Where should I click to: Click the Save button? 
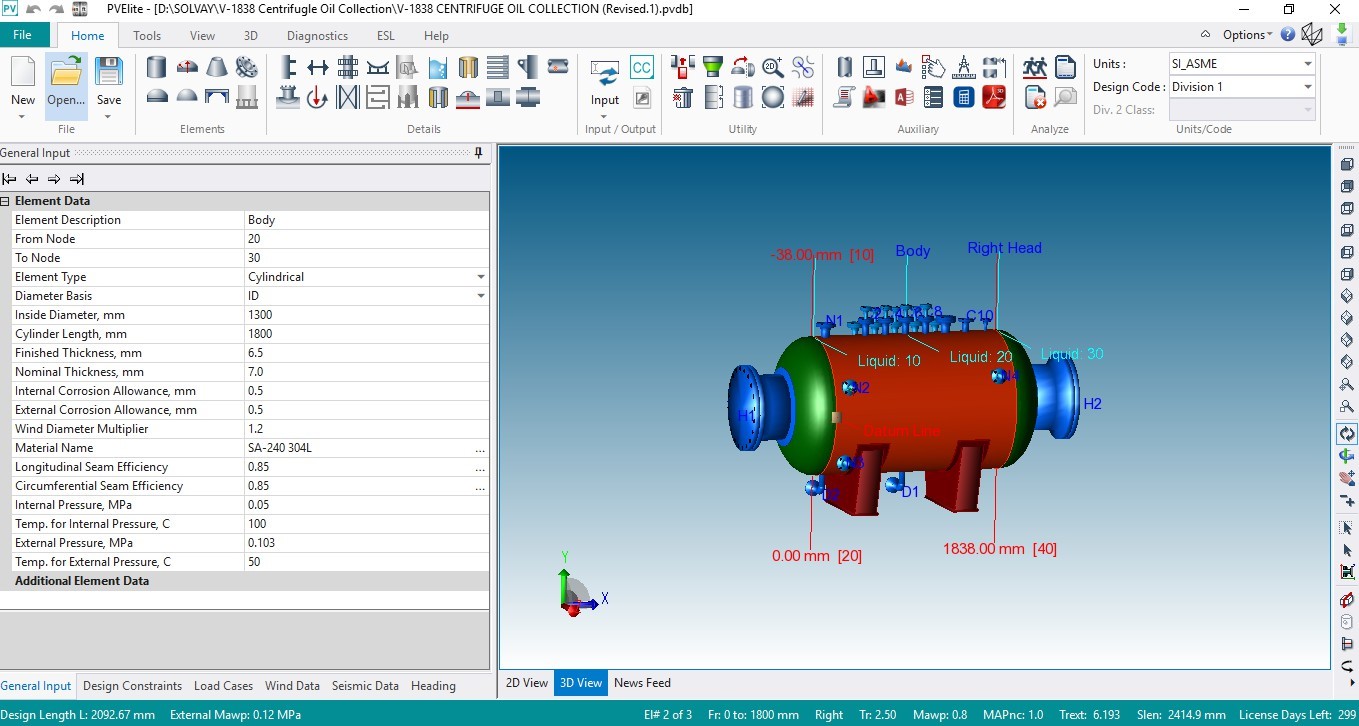pos(109,80)
